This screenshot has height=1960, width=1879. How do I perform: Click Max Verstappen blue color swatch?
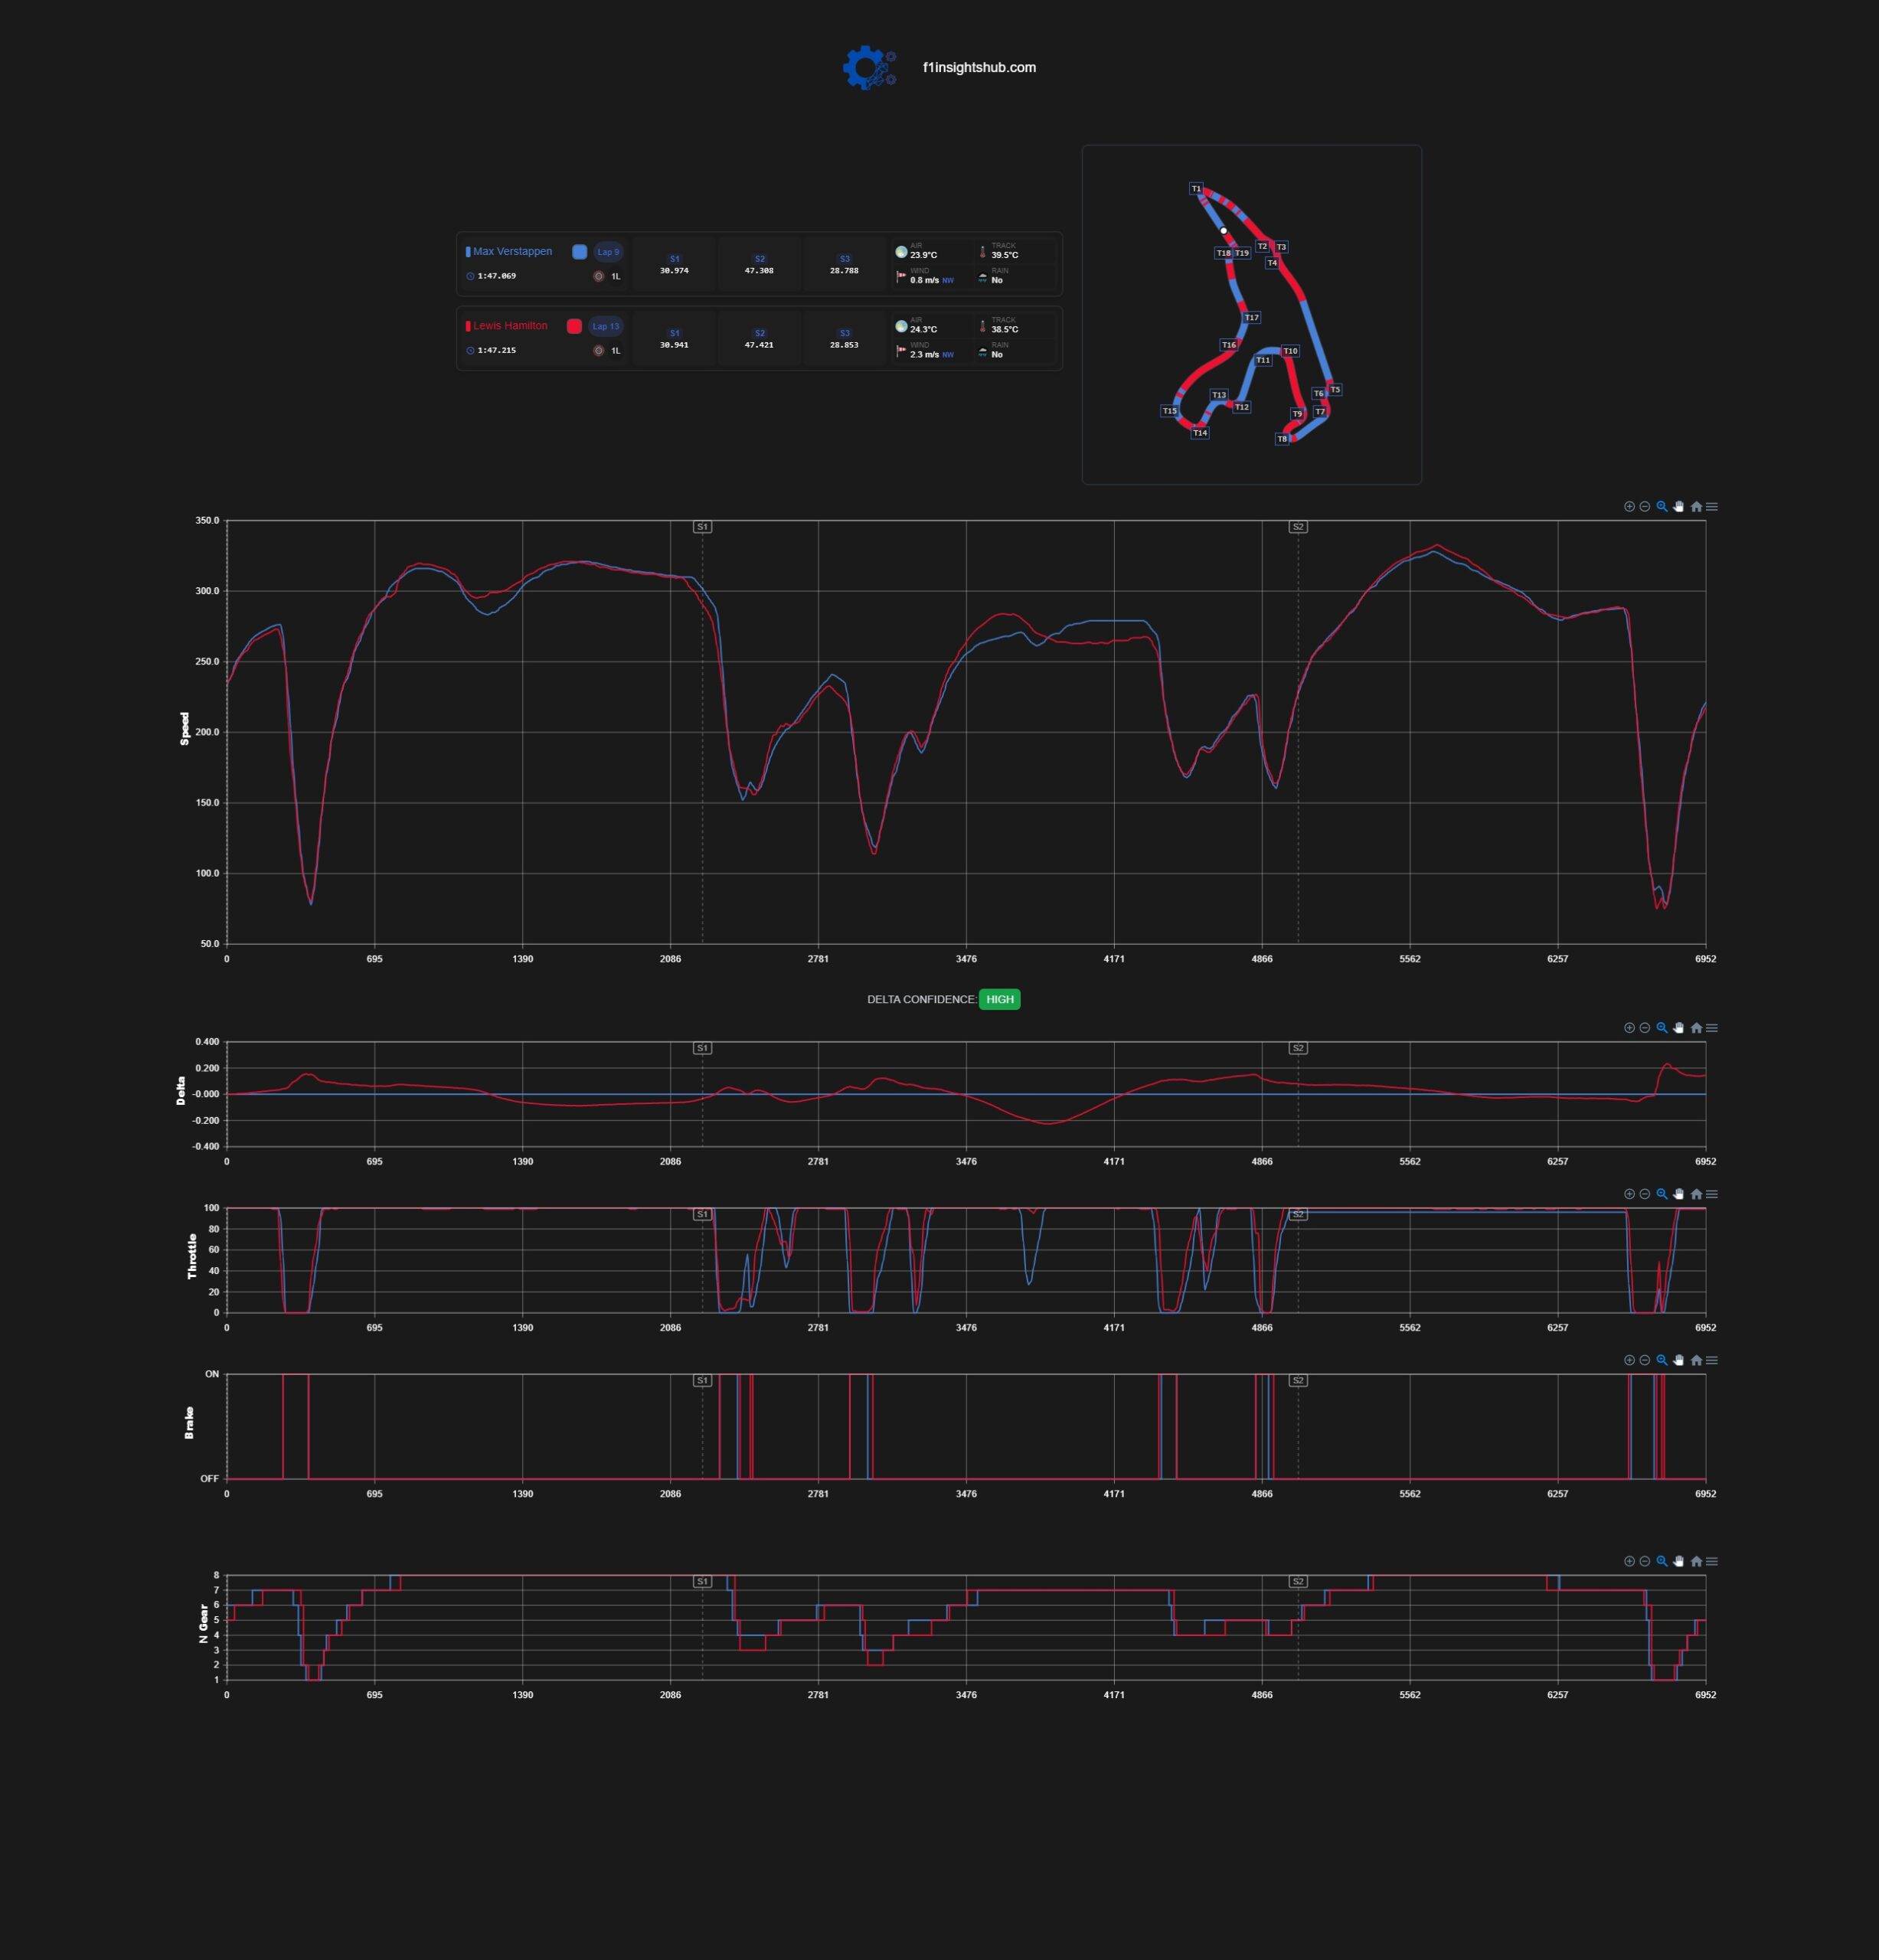coord(579,252)
